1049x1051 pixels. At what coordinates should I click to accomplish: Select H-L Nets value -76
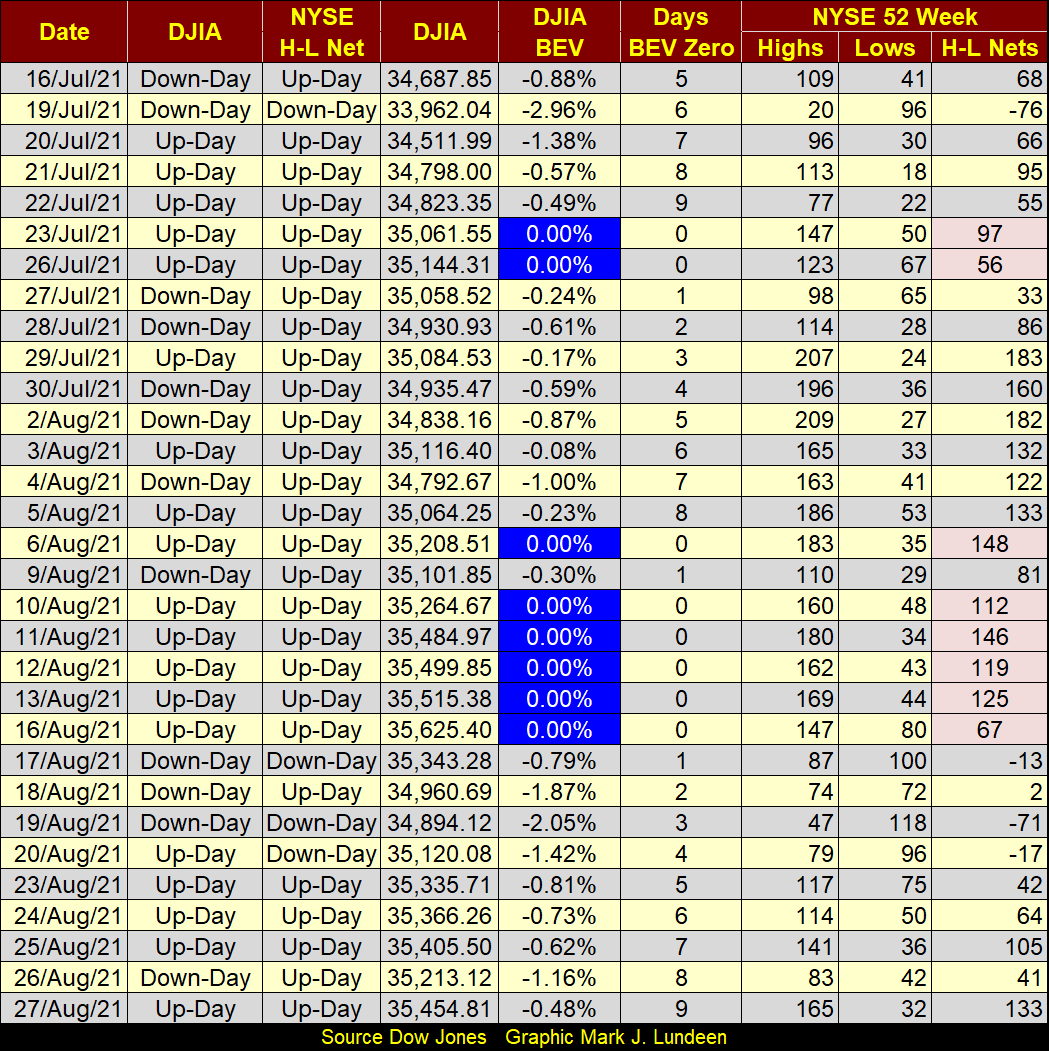pyautogui.click(x=989, y=110)
